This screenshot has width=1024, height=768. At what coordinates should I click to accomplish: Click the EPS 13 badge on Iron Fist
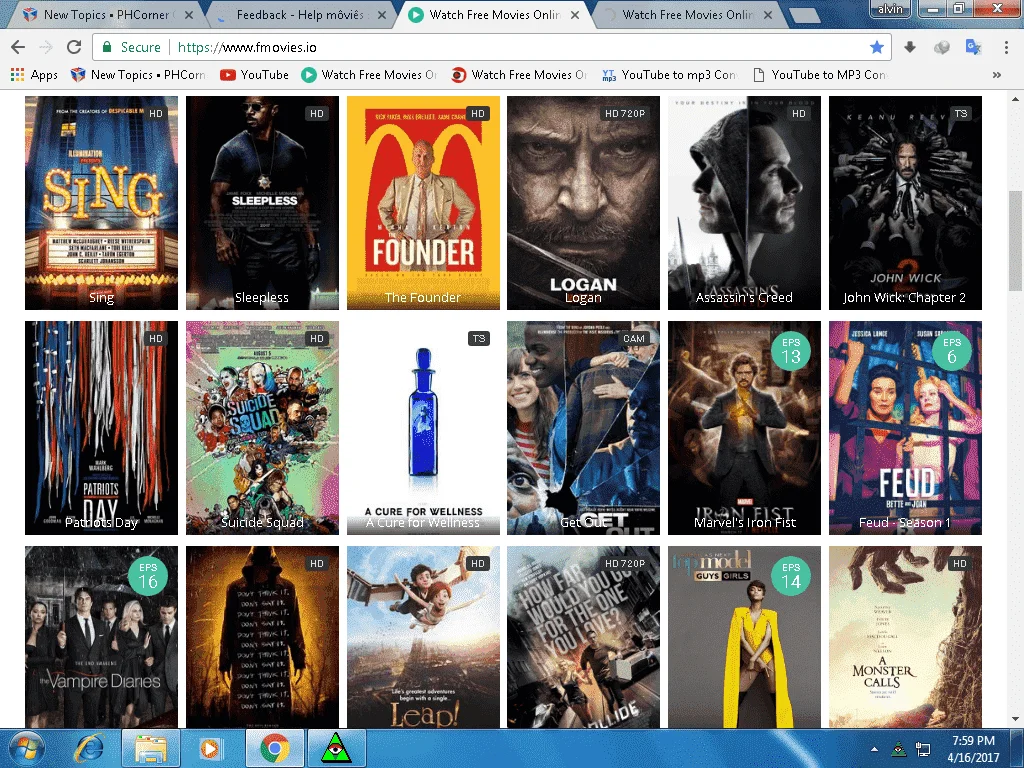click(x=791, y=351)
